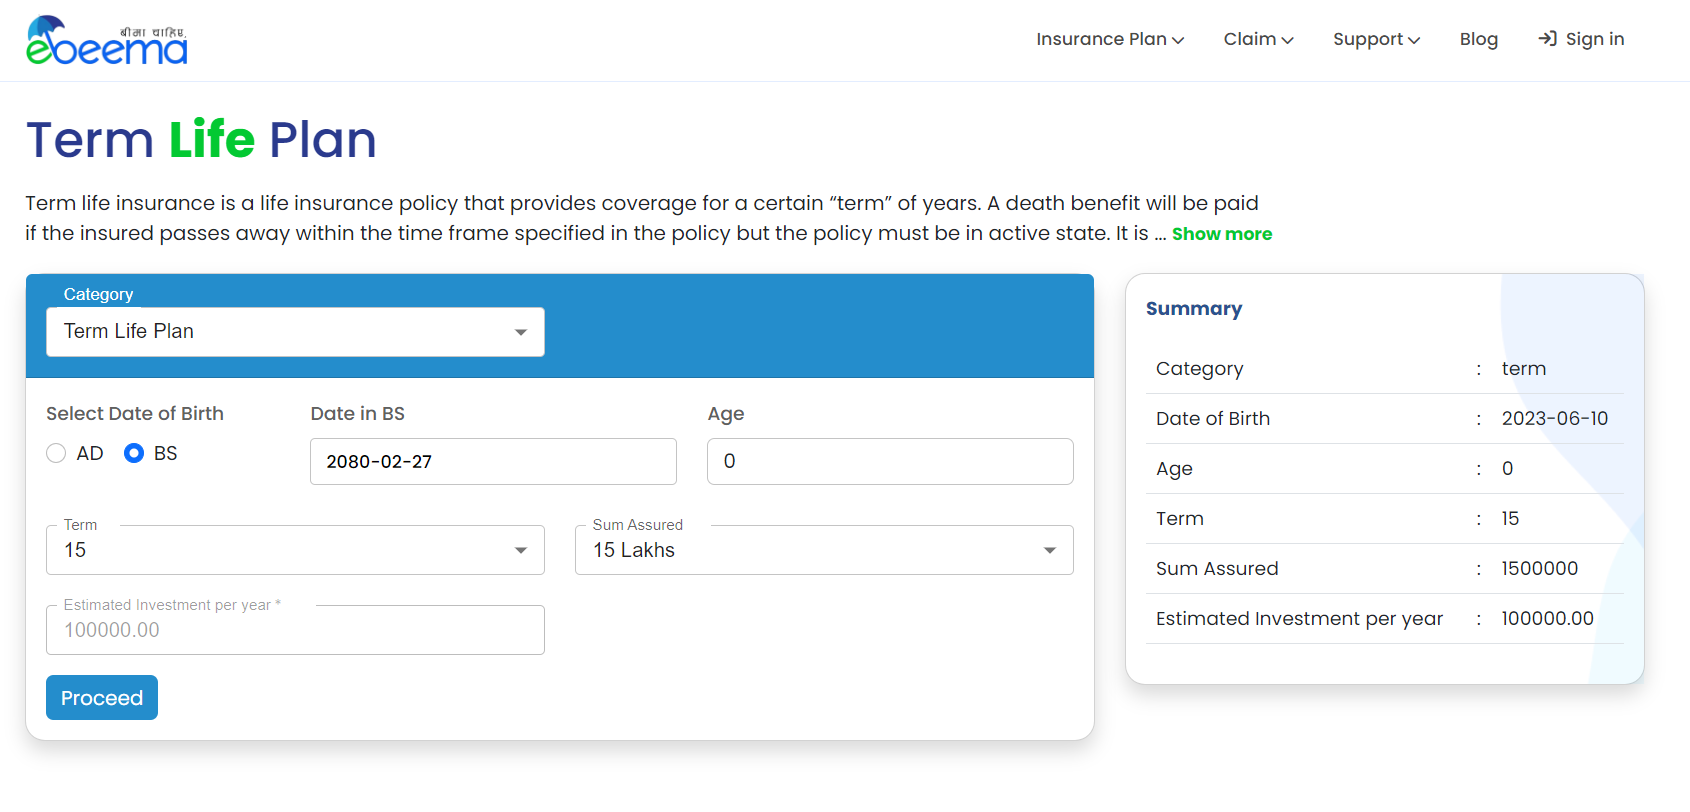Click the ebeema logo
Screen dimensions: 1690x812
click(x=107, y=41)
